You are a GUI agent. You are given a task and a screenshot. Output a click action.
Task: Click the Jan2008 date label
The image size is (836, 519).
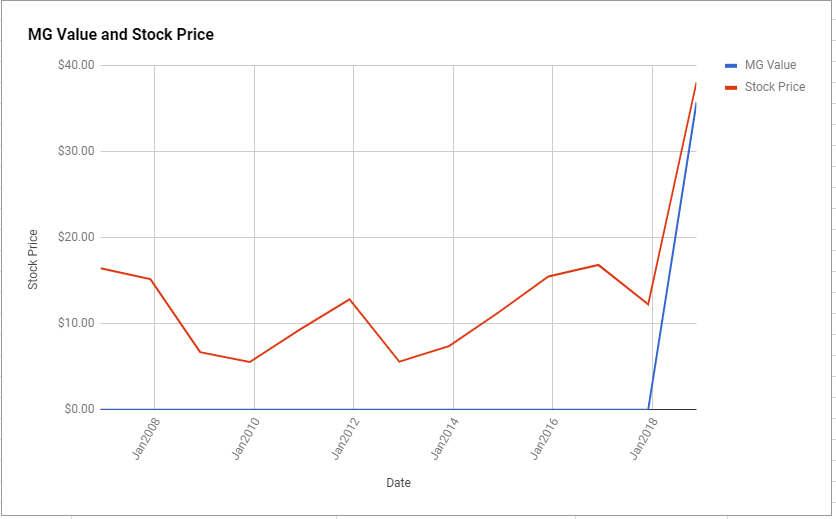click(146, 439)
